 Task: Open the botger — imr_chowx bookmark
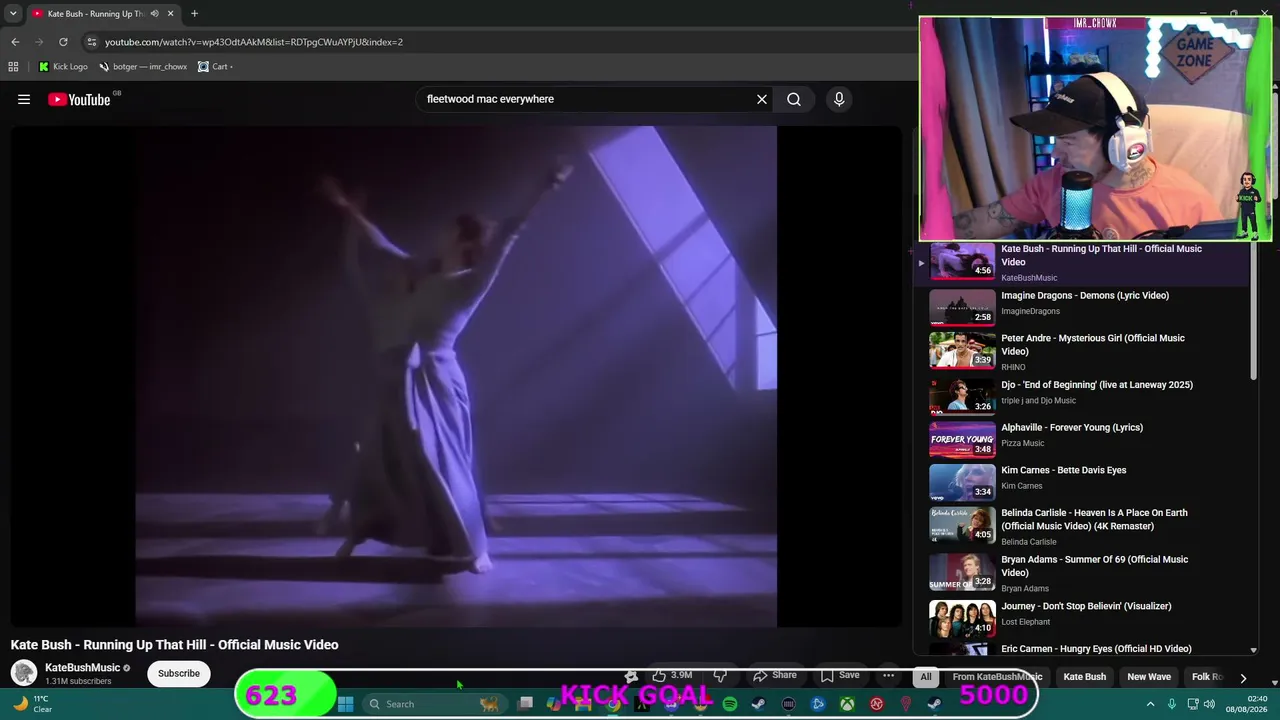[x=143, y=67]
